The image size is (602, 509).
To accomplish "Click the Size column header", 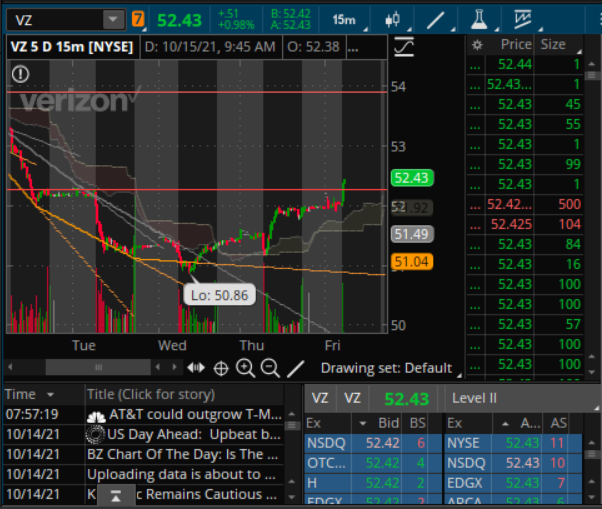I will 553,45.
